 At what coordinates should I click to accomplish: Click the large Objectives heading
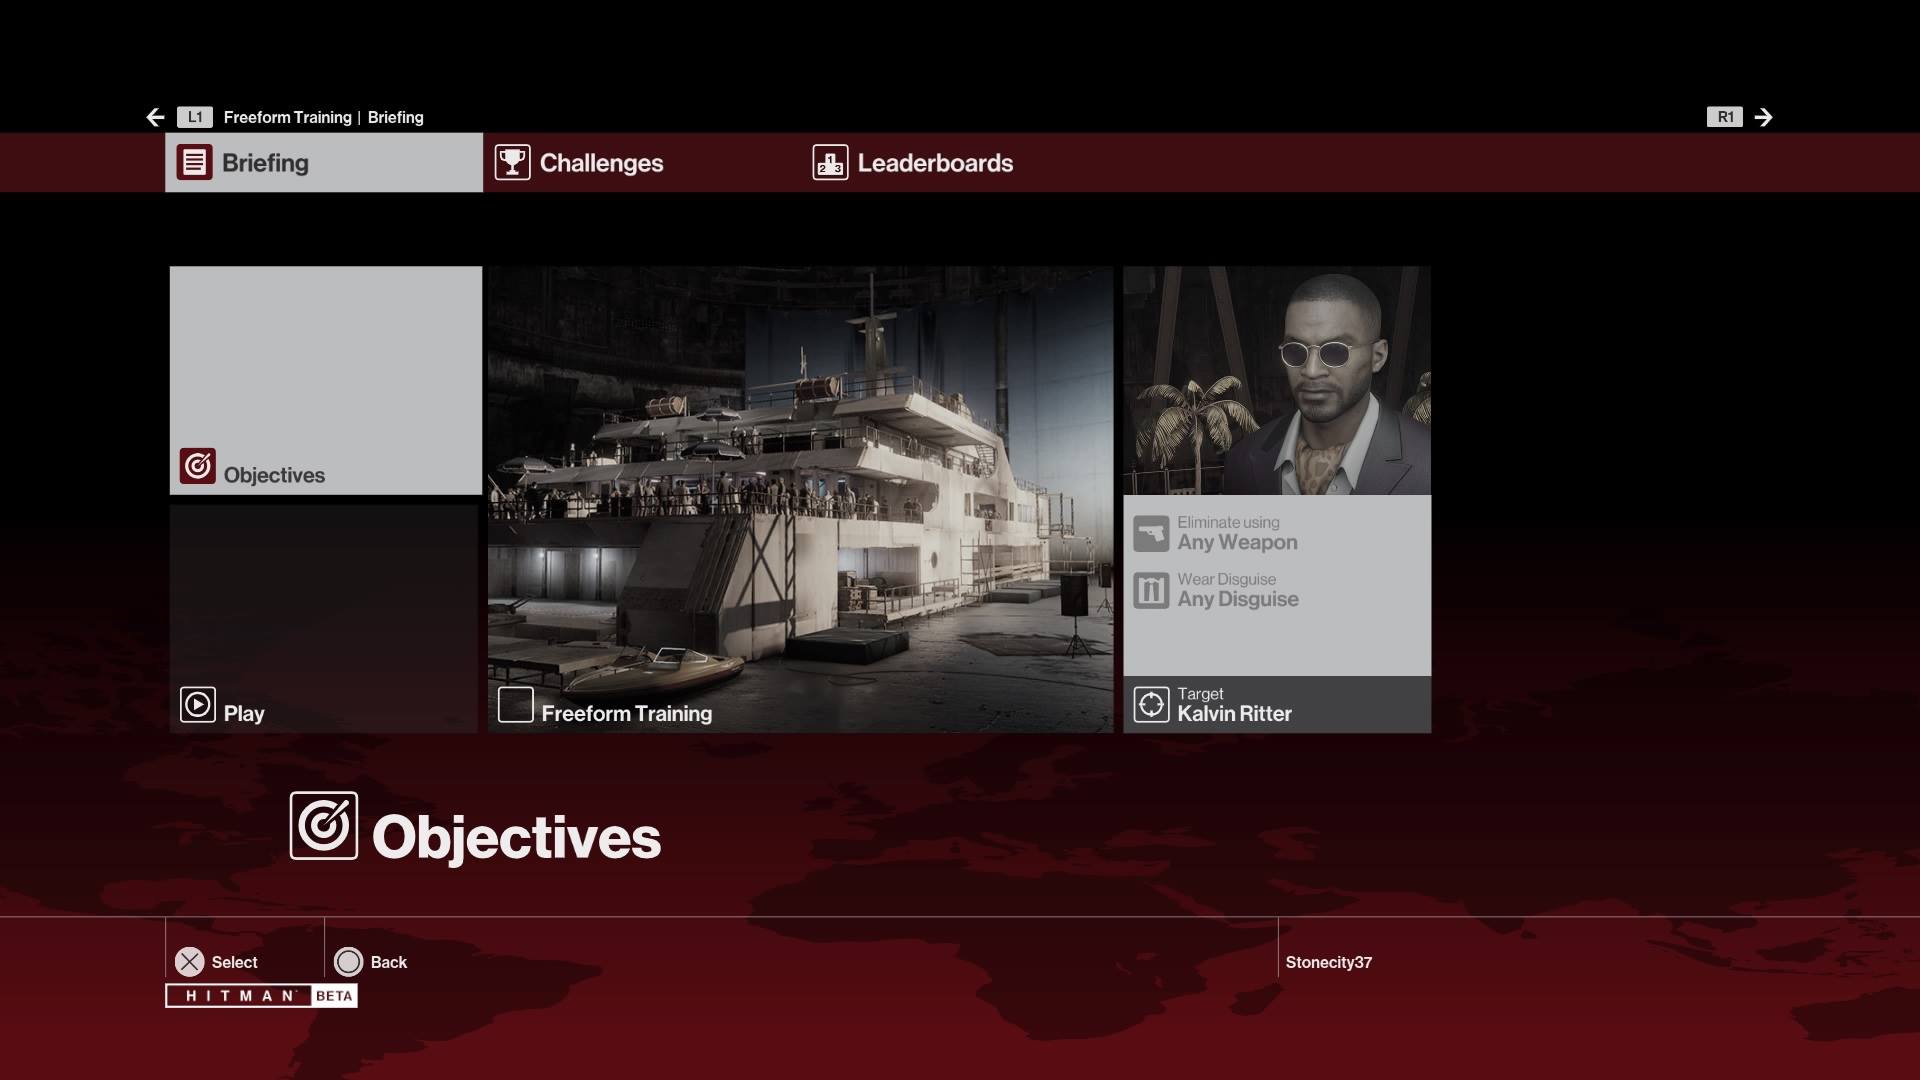pyautogui.click(x=516, y=838)
